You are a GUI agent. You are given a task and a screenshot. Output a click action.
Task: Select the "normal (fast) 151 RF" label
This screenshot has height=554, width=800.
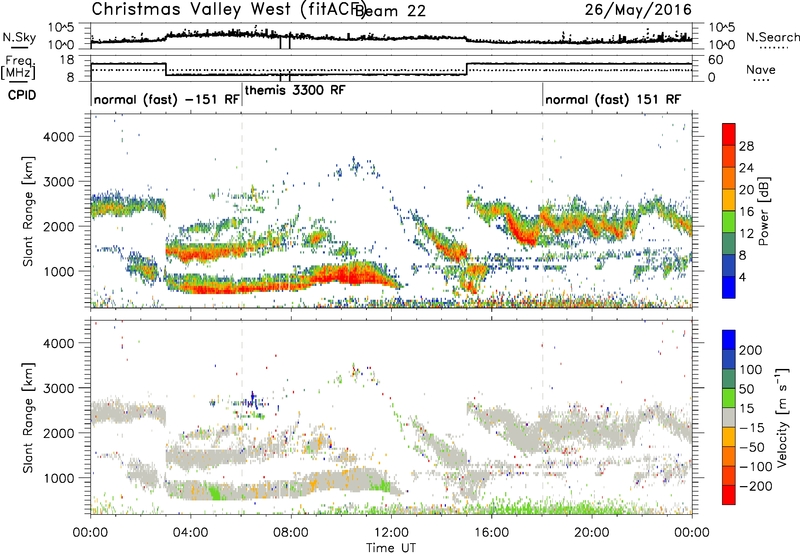(x=613, y=99)
